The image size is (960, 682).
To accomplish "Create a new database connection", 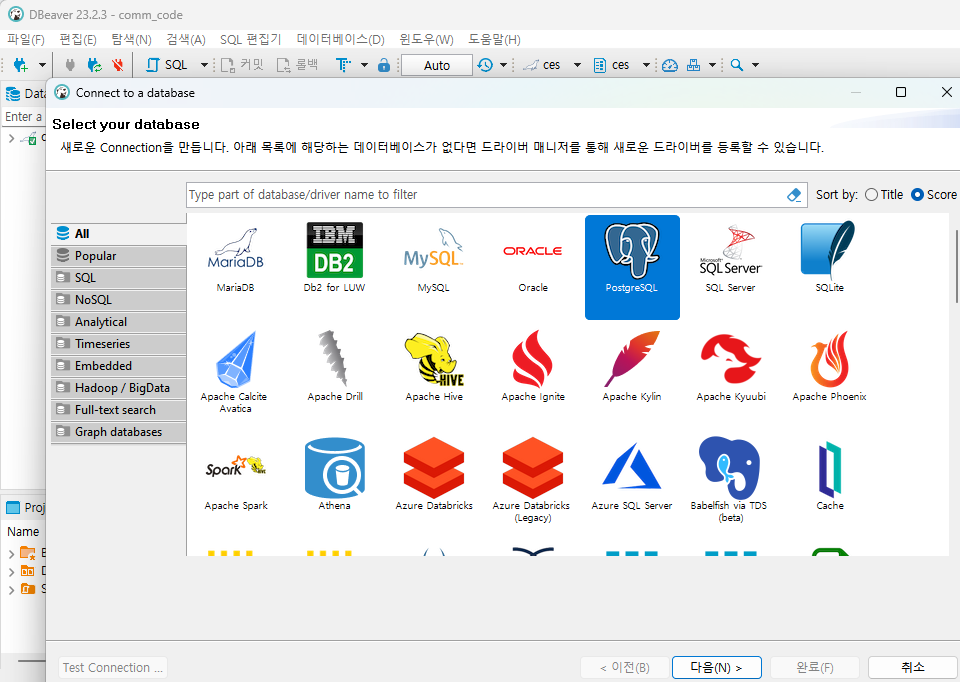I will click(22, 65).
